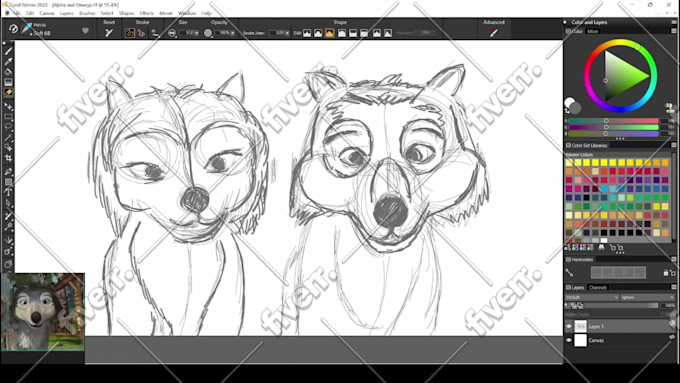
Task: Open the Advanced brush controls icon
Action: 494,33
